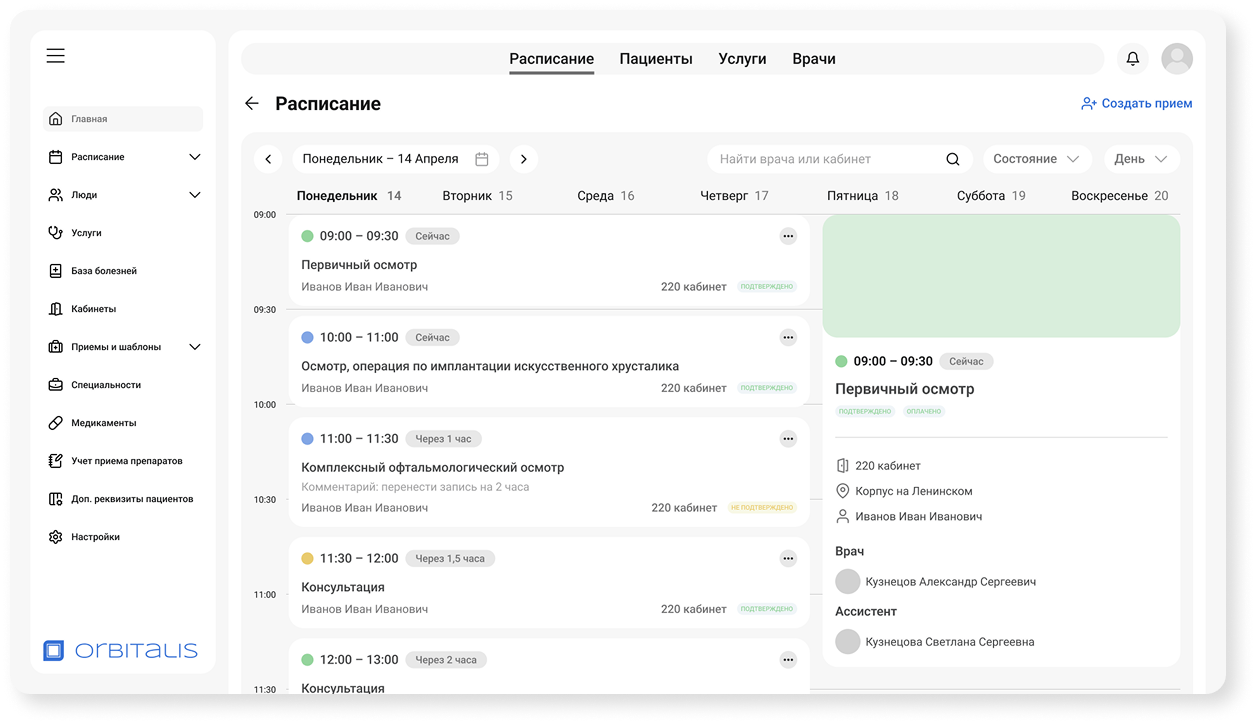Click the Услуги stethoscope icon in sidebar
The height and width of the screenshot is (724, 1256).
click(56, 233)
